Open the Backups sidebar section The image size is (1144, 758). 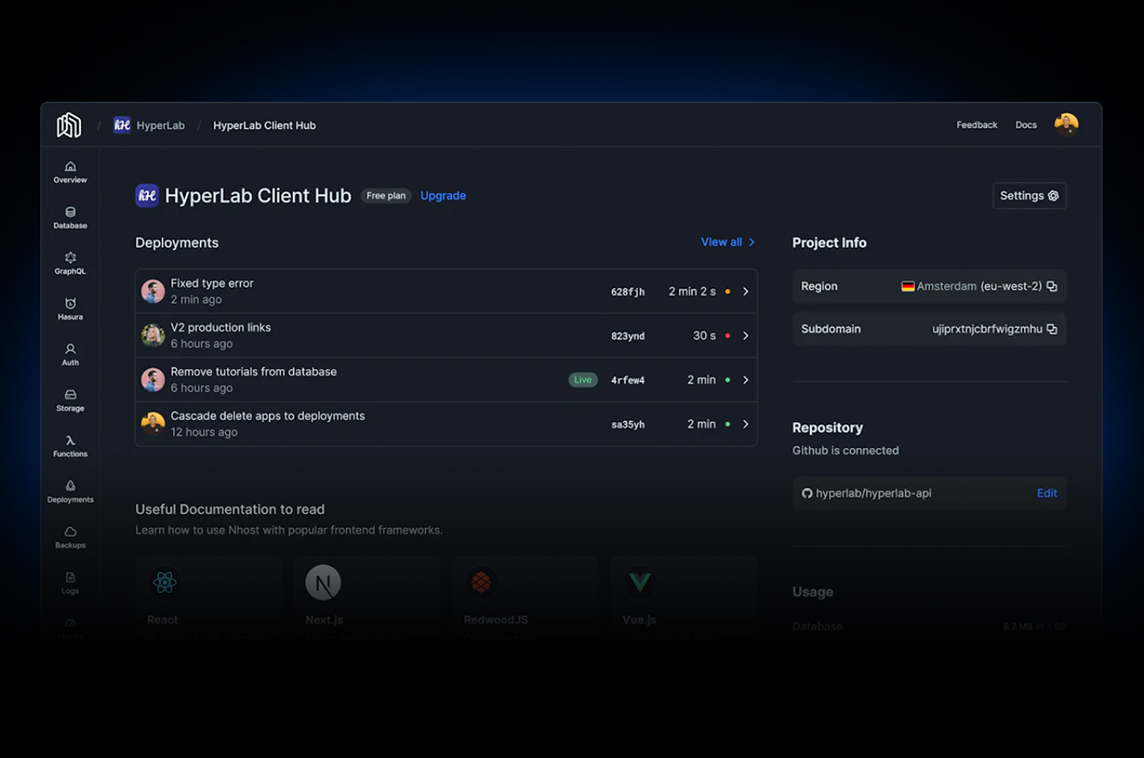(70, 538)
